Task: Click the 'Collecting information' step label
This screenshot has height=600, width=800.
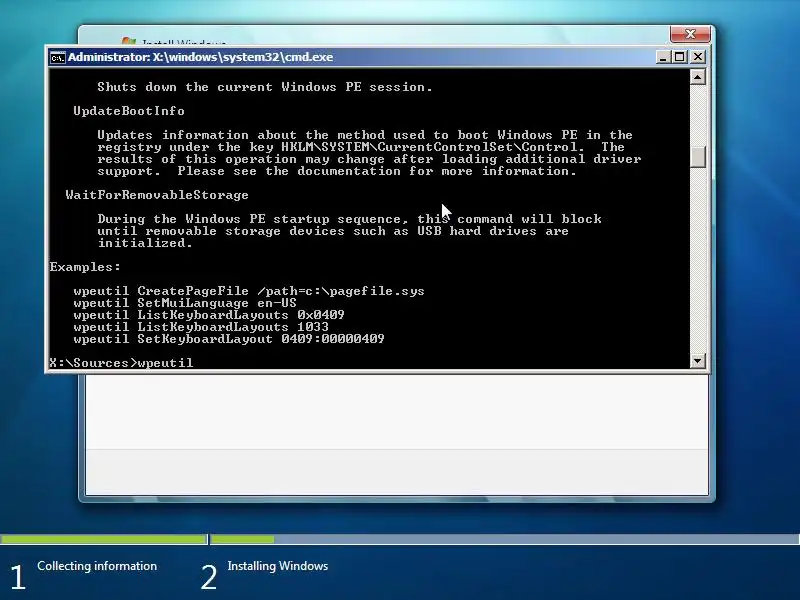Action: point(97,566)
